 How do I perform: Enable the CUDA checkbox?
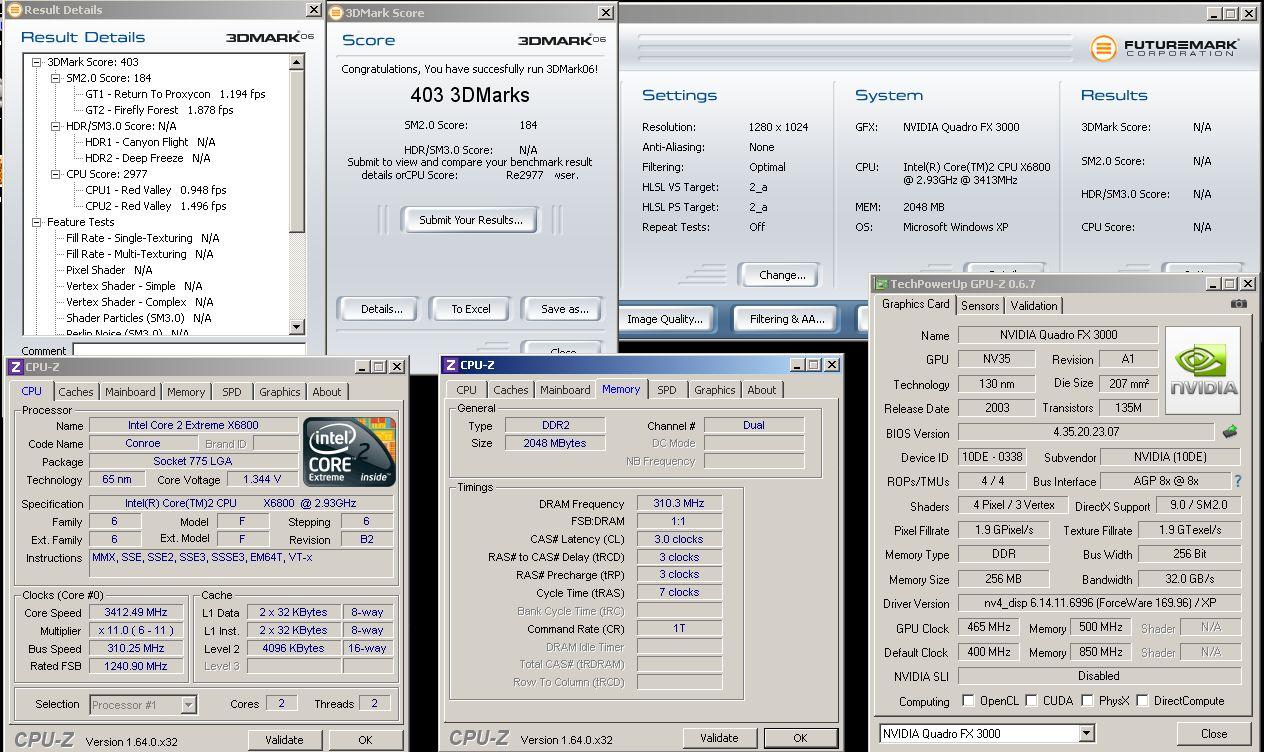(x=1031, y=701)
